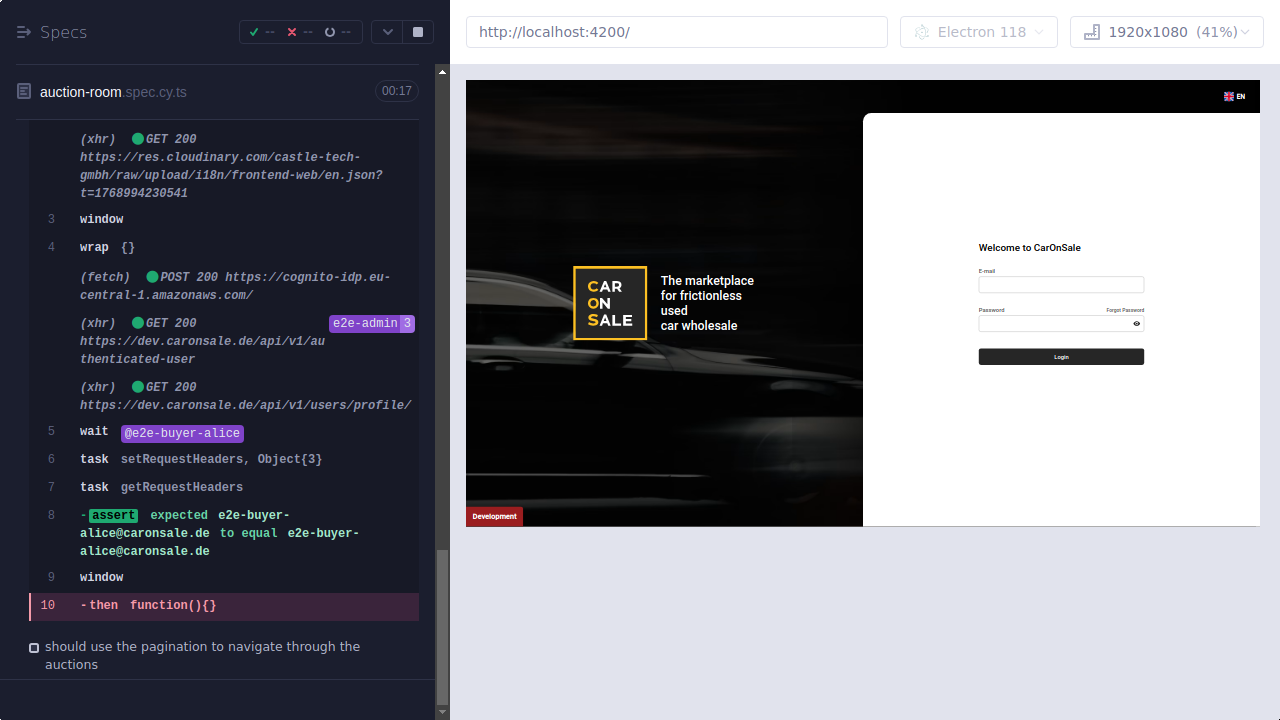Image resolution: width=1280 pixels, height=720 pixels.
Task: Collapse all test commands via the chevron
Action: (x=387, y=31)
